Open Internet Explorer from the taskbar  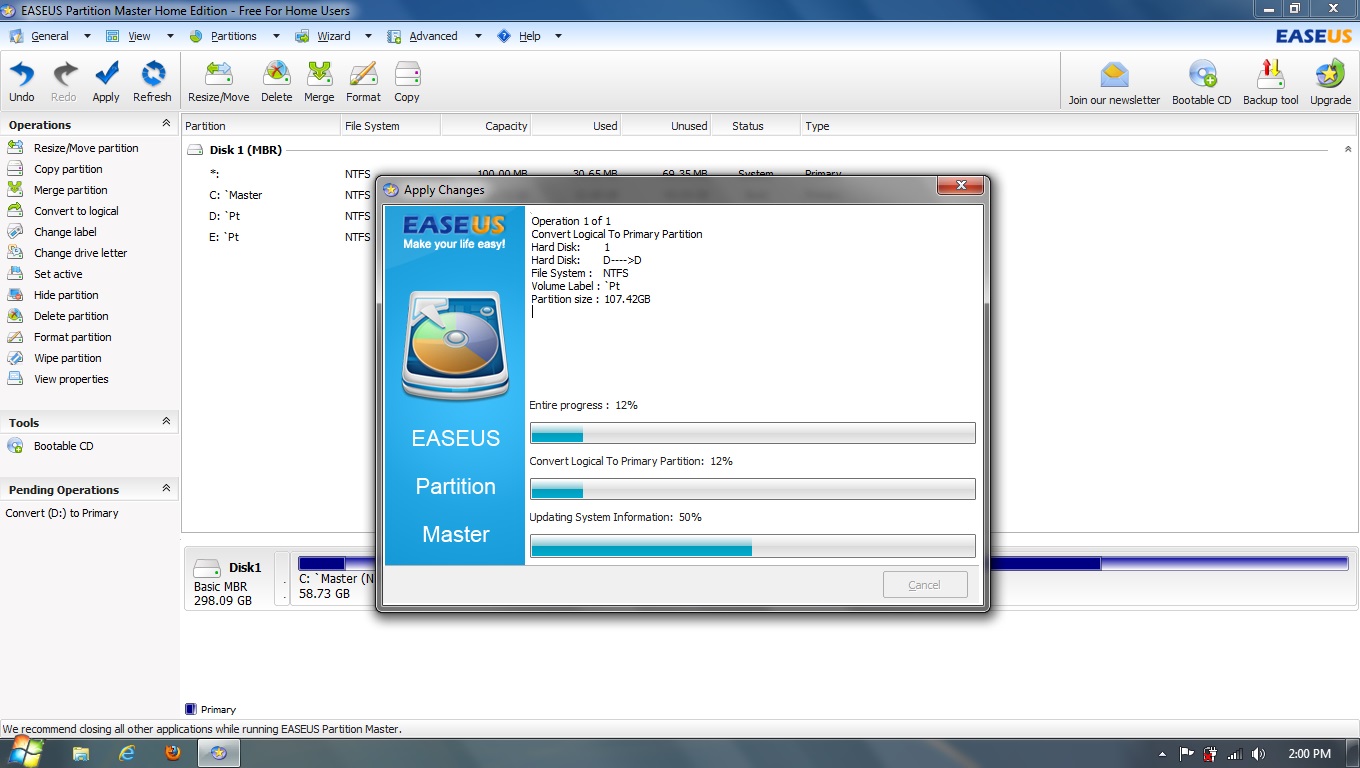pyautogui.click(x=127, y=753)
